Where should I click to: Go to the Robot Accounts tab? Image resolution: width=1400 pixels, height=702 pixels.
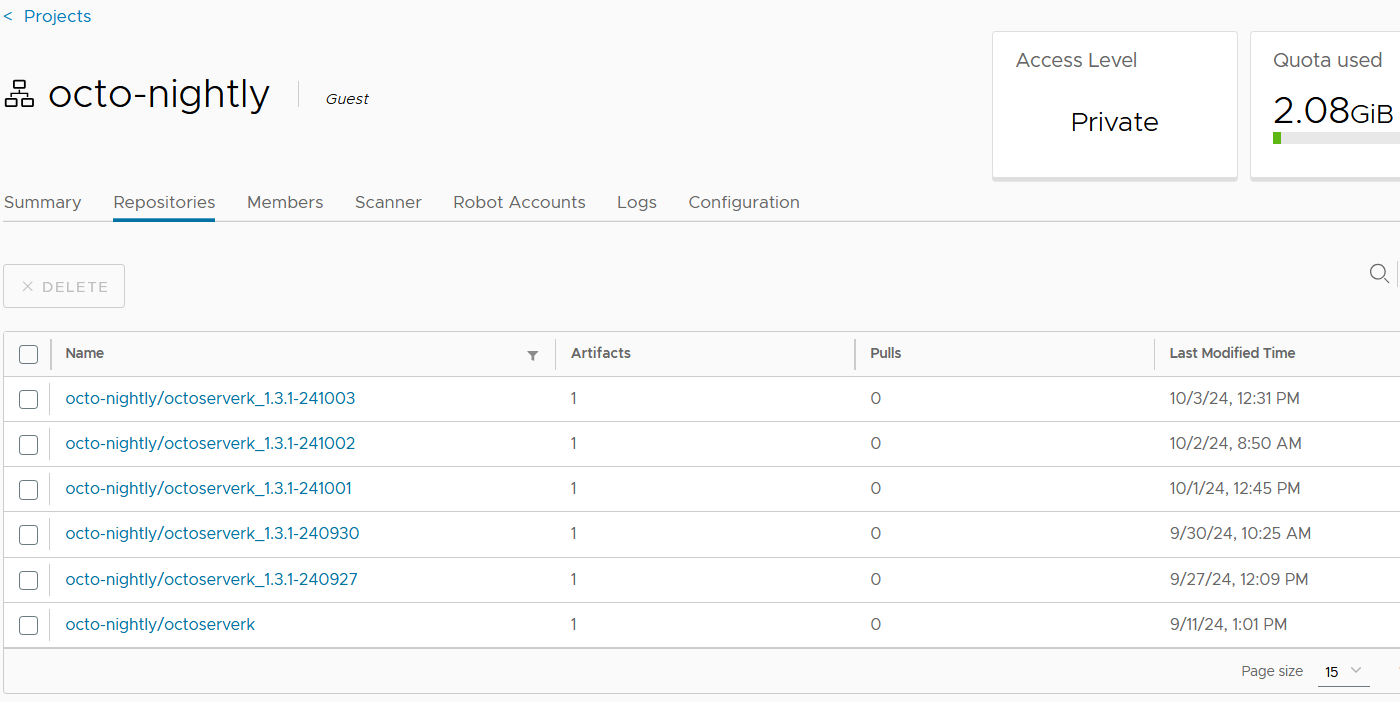click(519, 202)
